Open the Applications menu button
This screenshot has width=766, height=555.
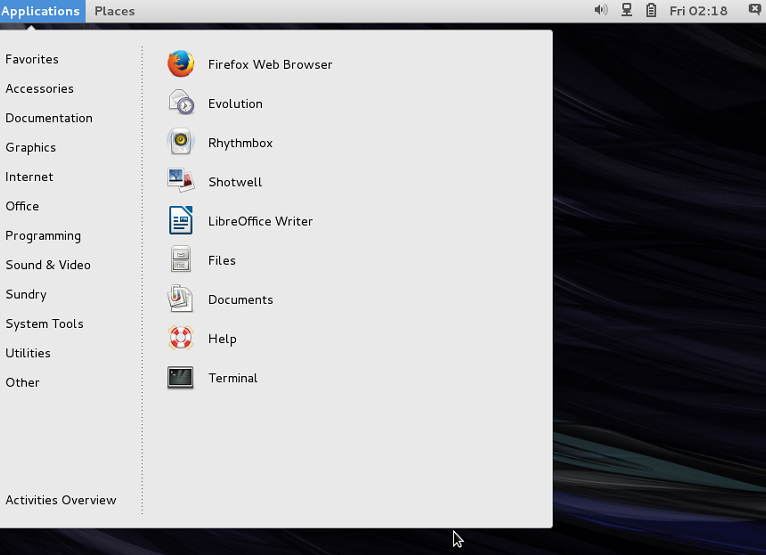[43, 11]
